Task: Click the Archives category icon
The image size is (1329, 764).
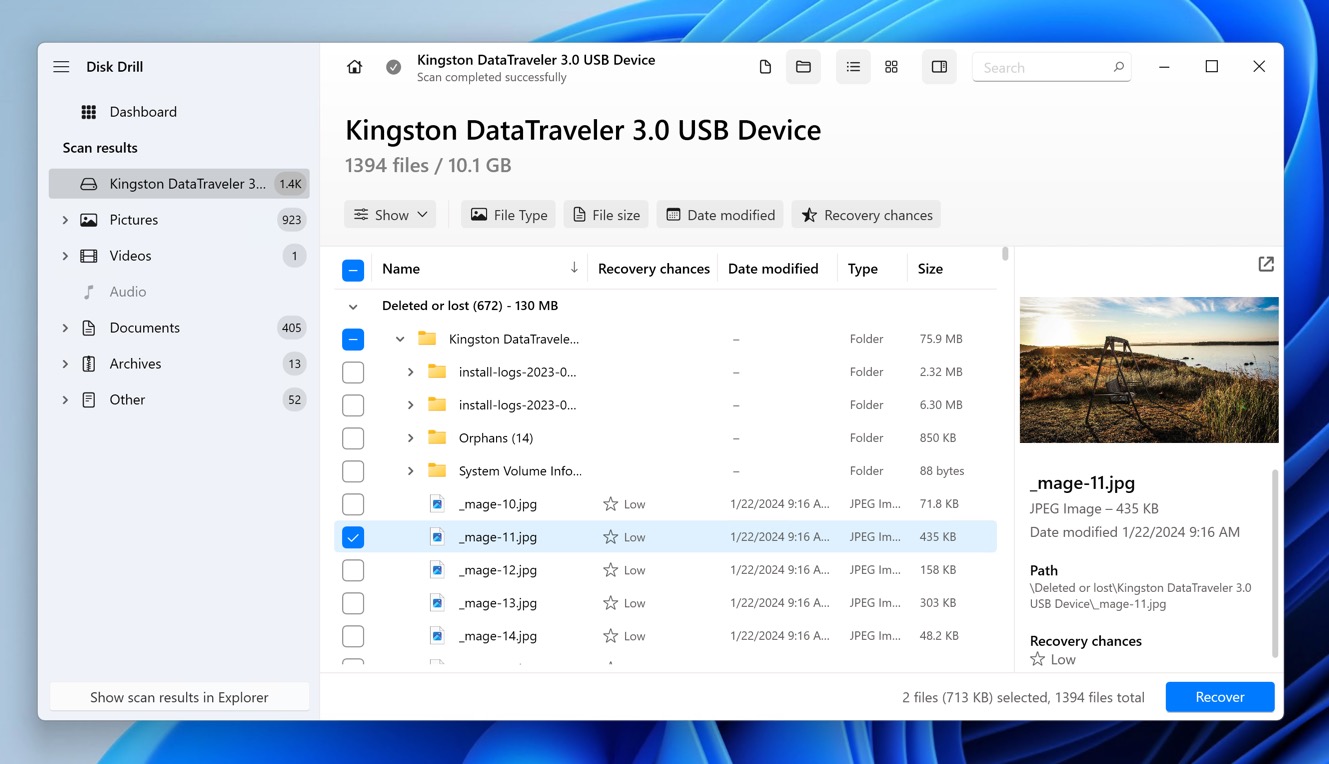Action: pos(89,364)
